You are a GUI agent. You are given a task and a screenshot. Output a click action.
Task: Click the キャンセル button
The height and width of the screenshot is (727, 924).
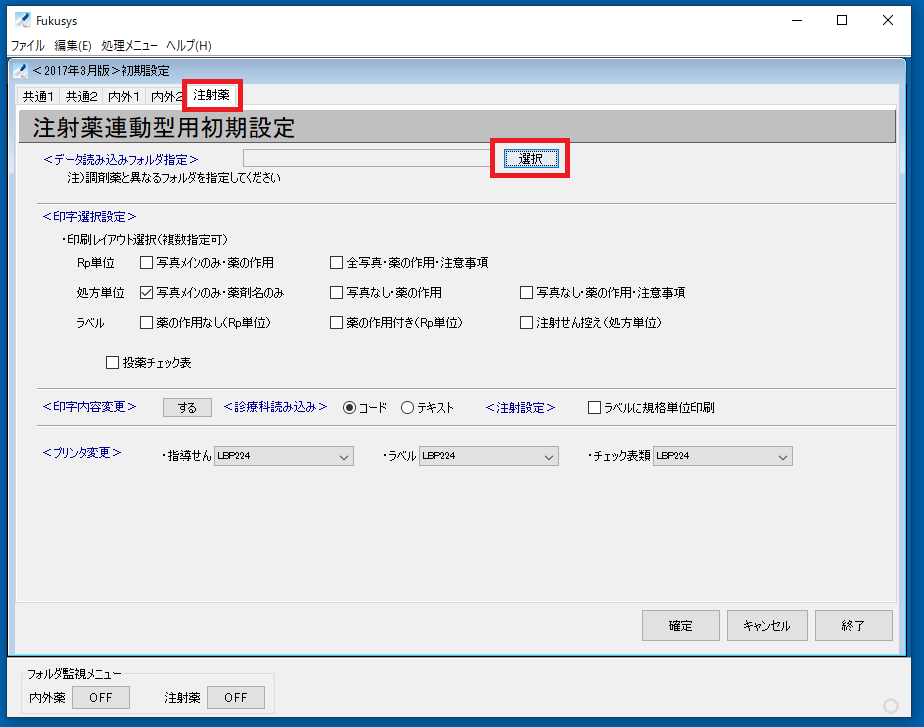pos(766,626)
